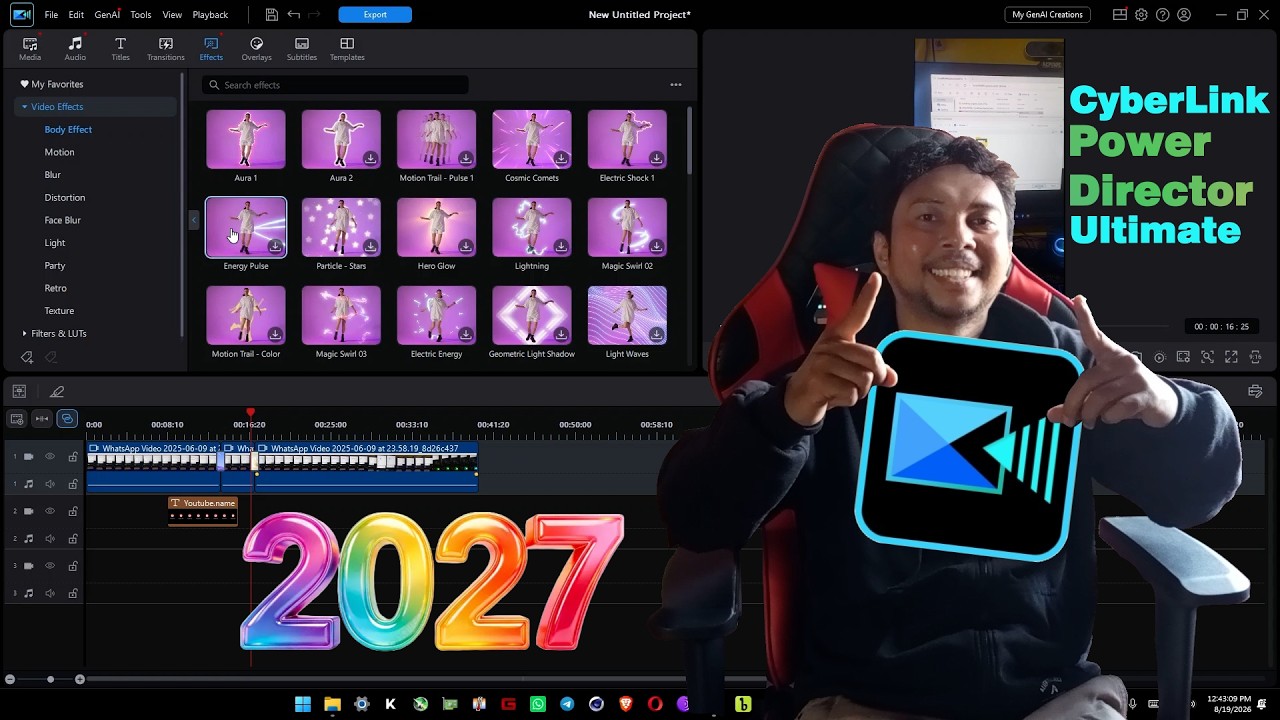Toggle the highlighted link icon in timeline
1280x720 pixels.
pos(67,419)
